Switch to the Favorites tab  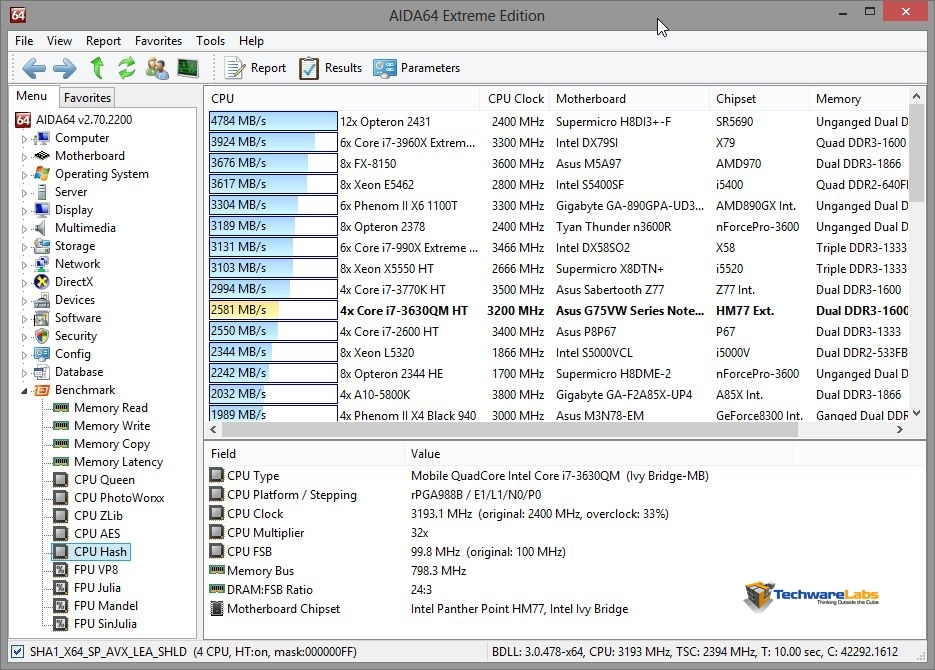[x=87, y=97]
